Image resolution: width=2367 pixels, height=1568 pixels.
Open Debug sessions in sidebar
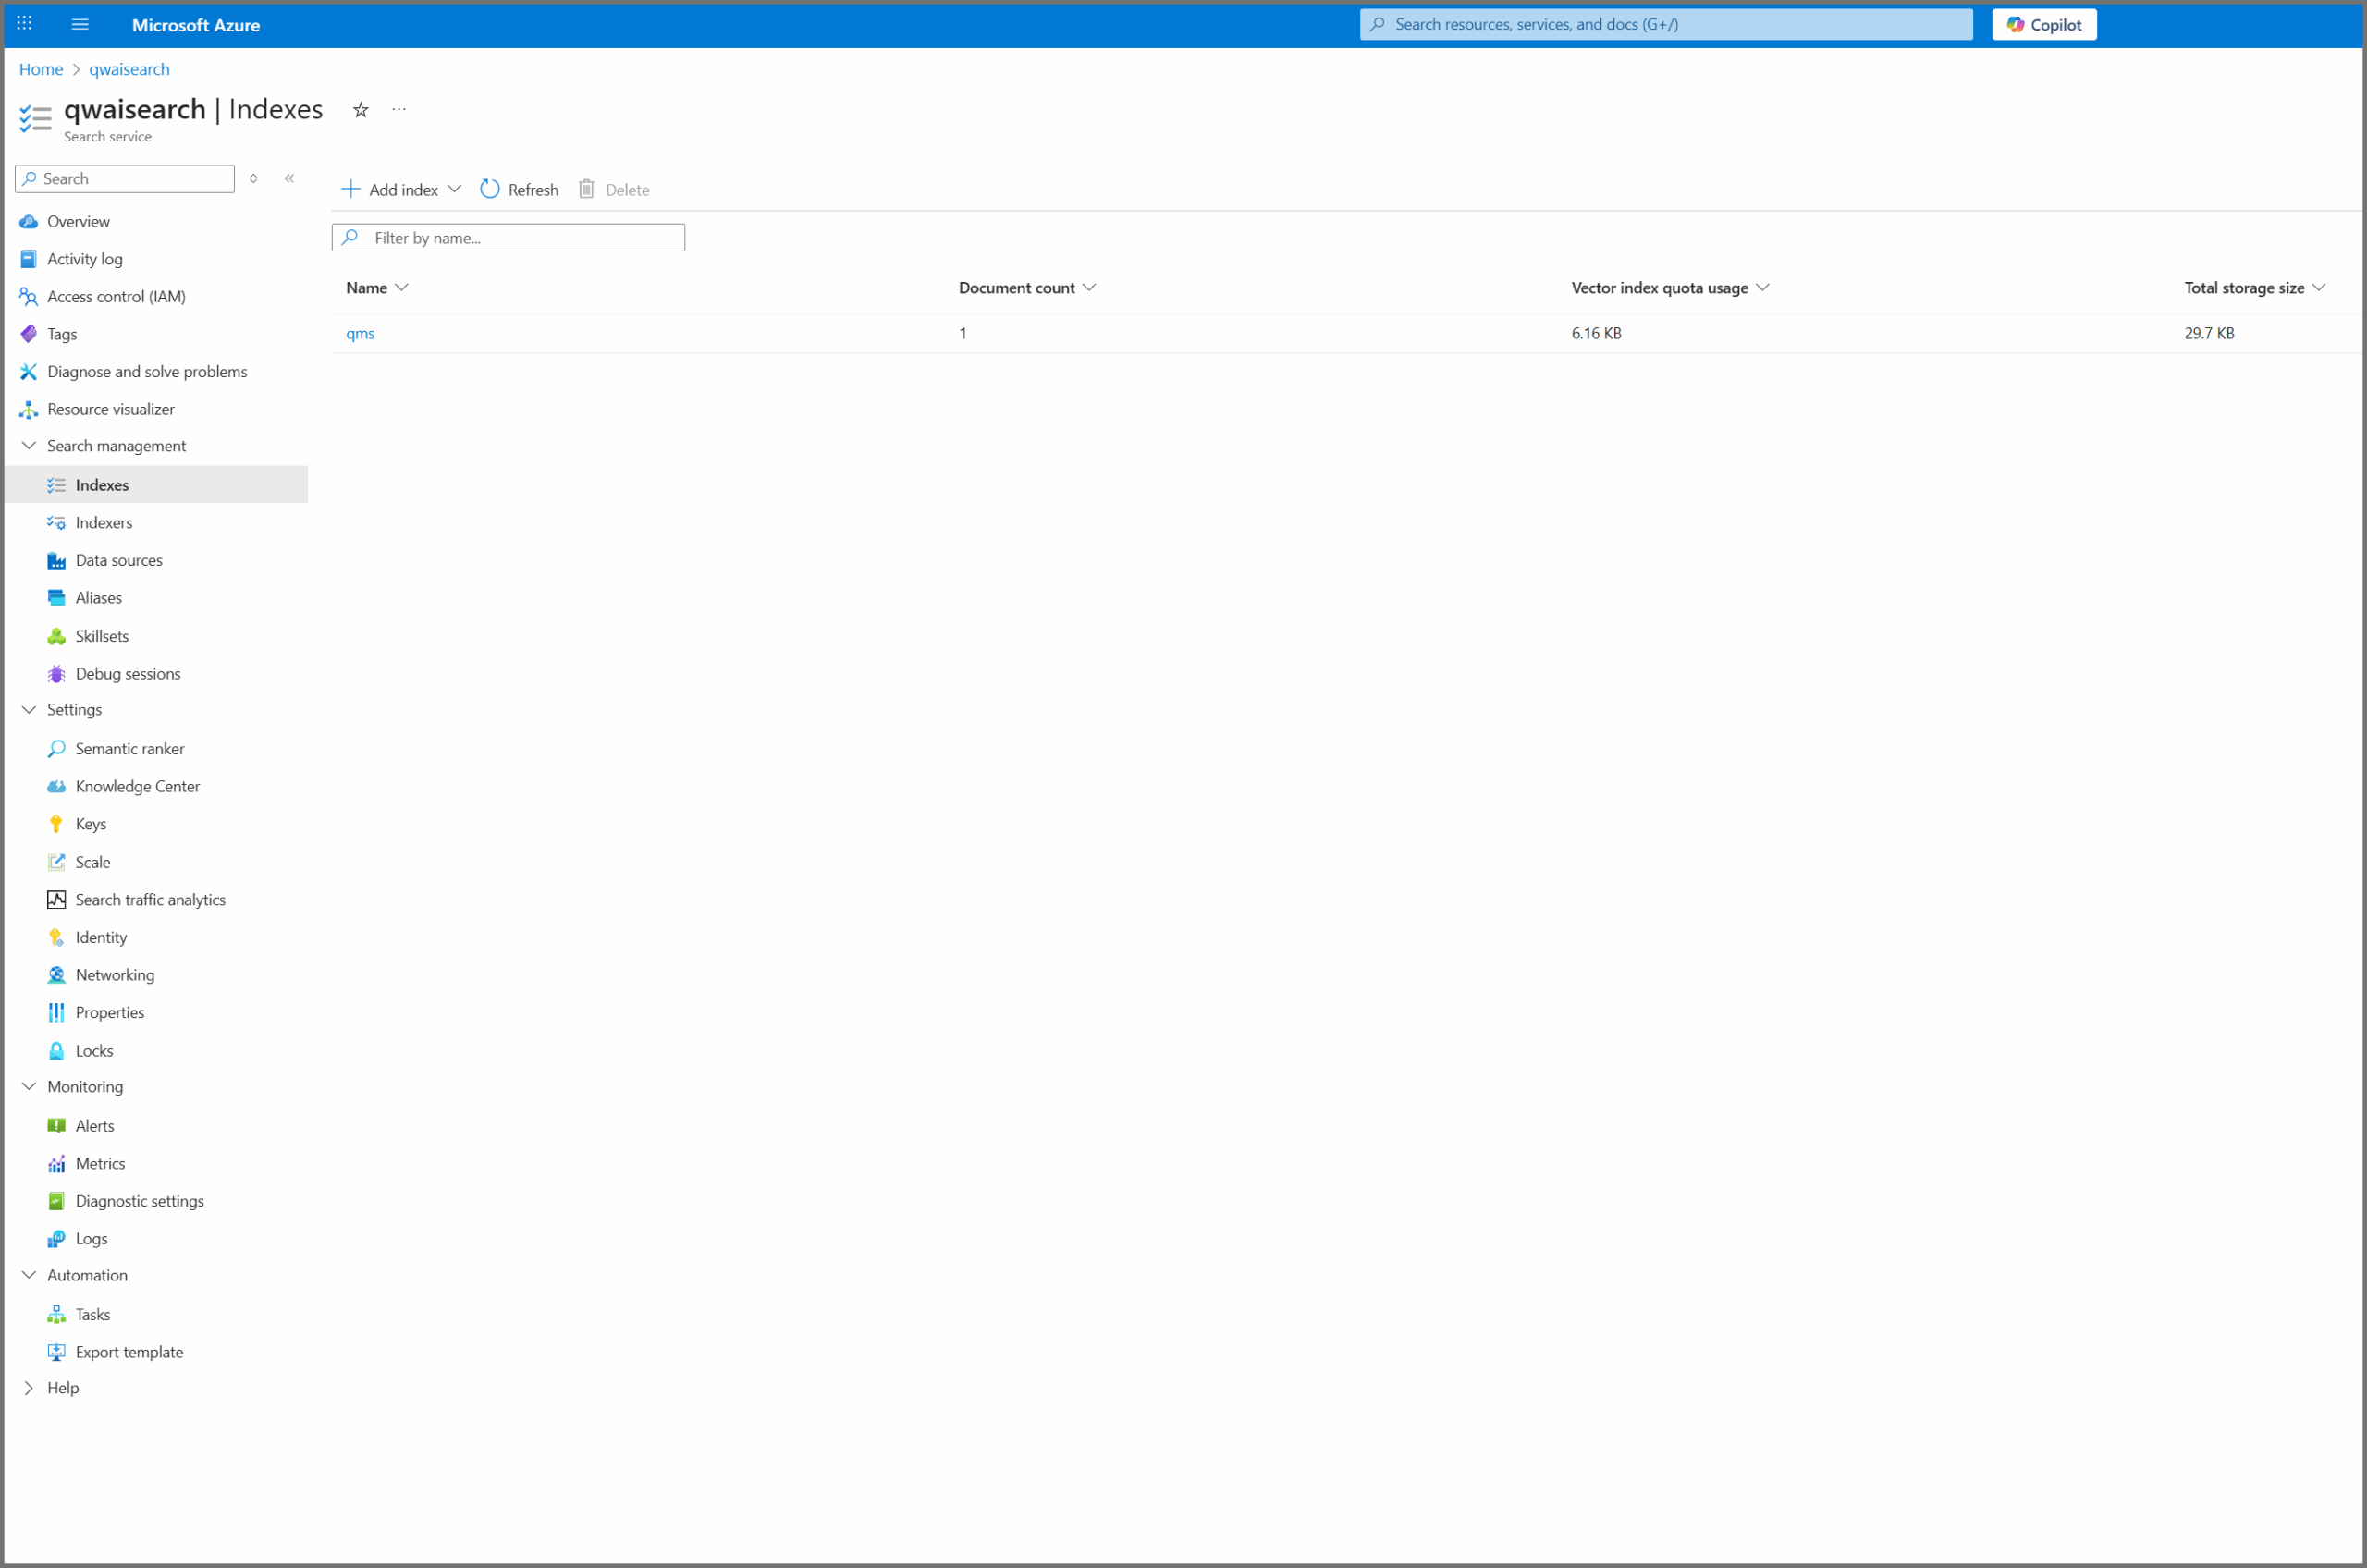tap(127, 674)
